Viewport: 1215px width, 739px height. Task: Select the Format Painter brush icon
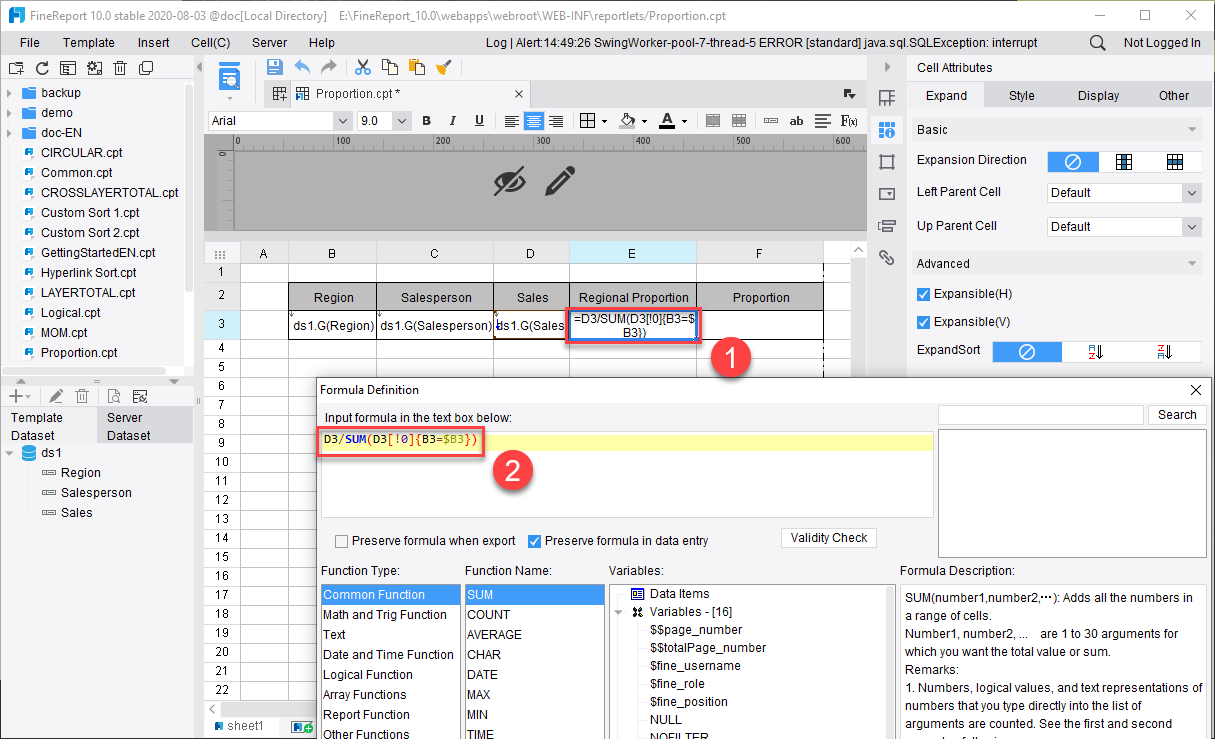[x=444, y=67]
